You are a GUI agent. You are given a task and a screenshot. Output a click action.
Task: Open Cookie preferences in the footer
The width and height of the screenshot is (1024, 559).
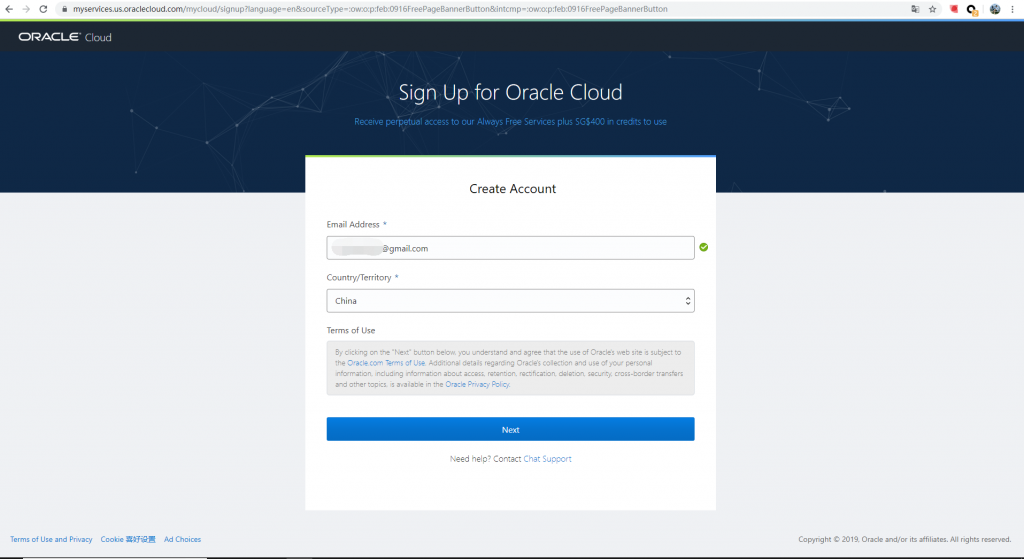pos(128,539)
